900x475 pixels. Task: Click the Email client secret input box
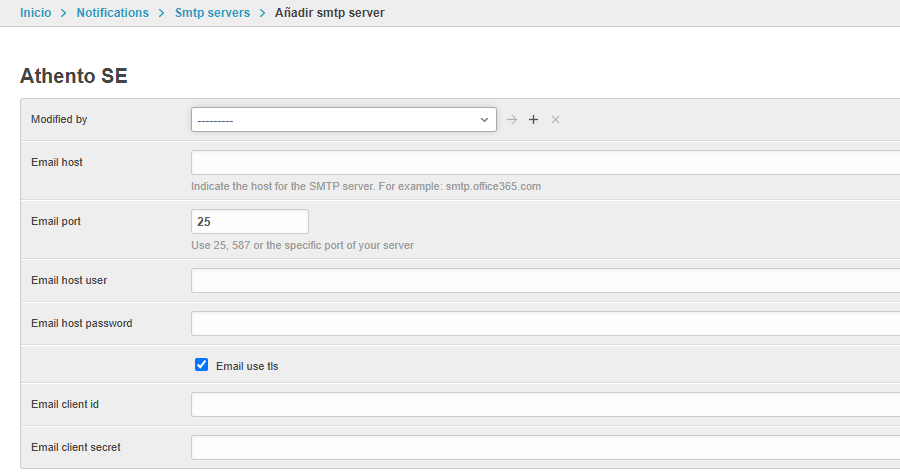coord(545,447)
